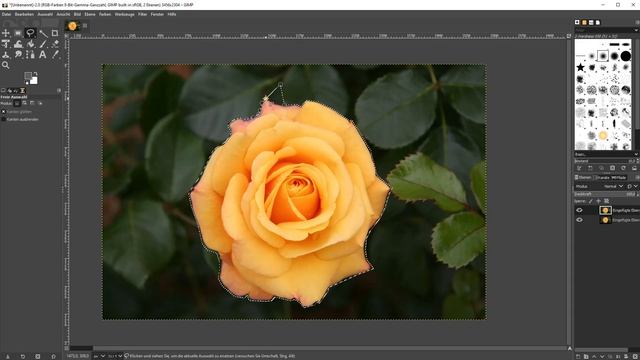Select the Crop tool
The image size is (640, 360).
click(x=55, y=33)
